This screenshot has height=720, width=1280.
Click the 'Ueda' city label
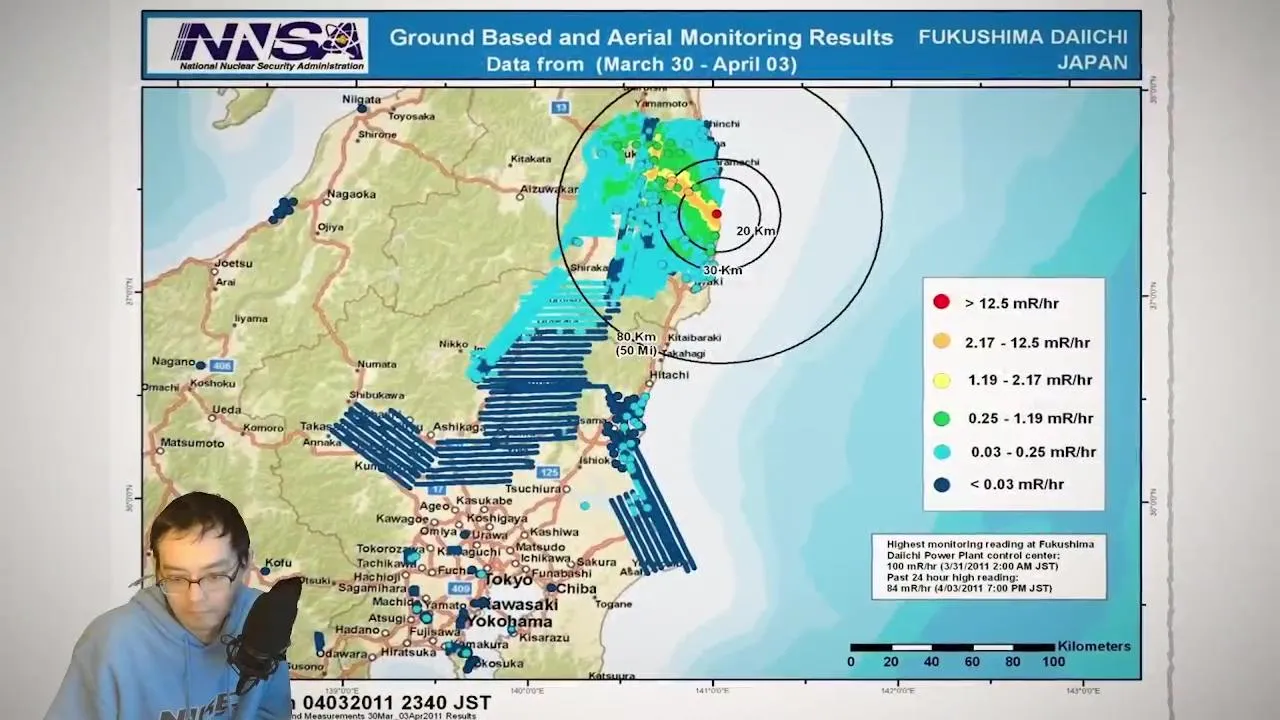click(226, 409)
